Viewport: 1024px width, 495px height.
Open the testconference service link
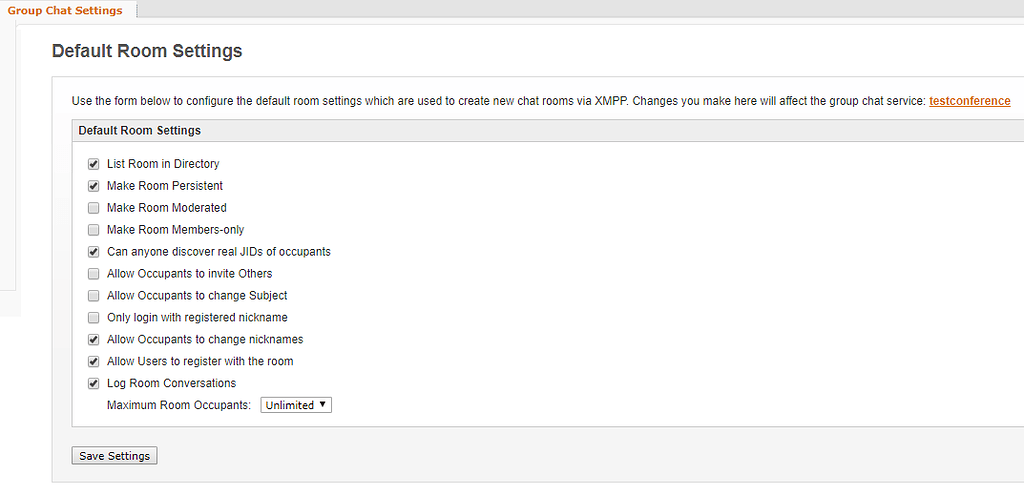[969, 101]
